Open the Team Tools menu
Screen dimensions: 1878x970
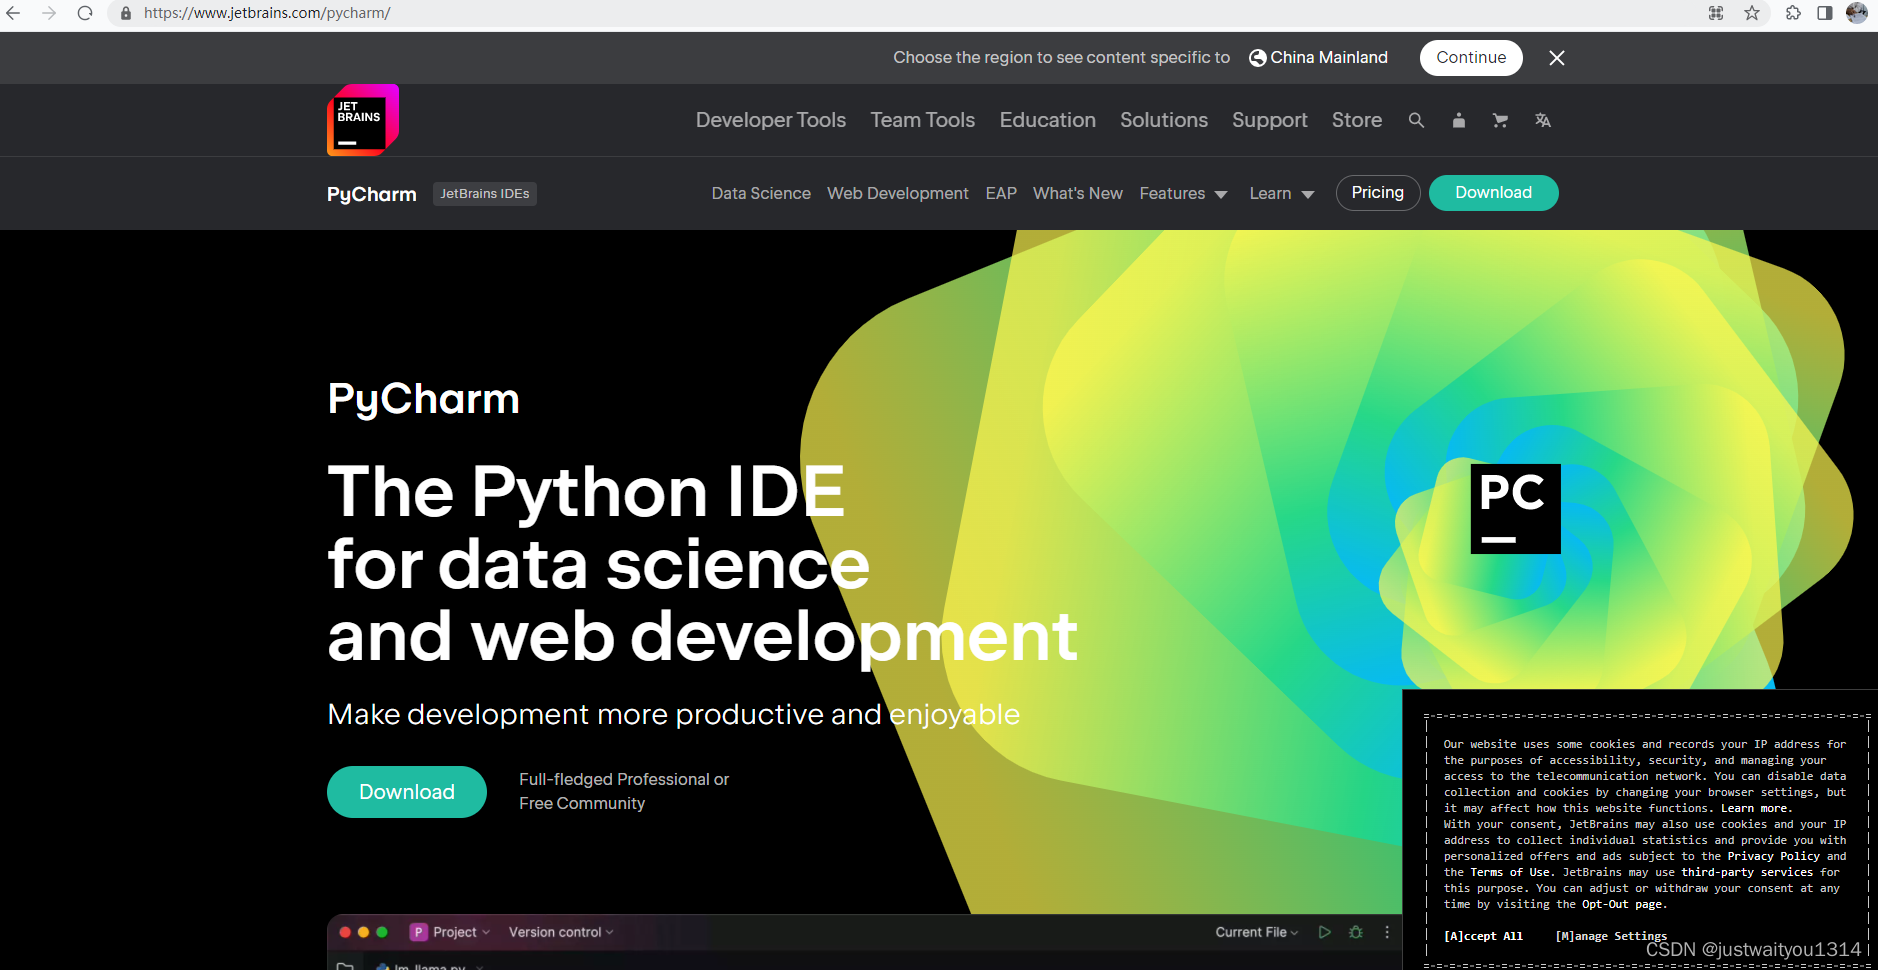coord(923,120)
